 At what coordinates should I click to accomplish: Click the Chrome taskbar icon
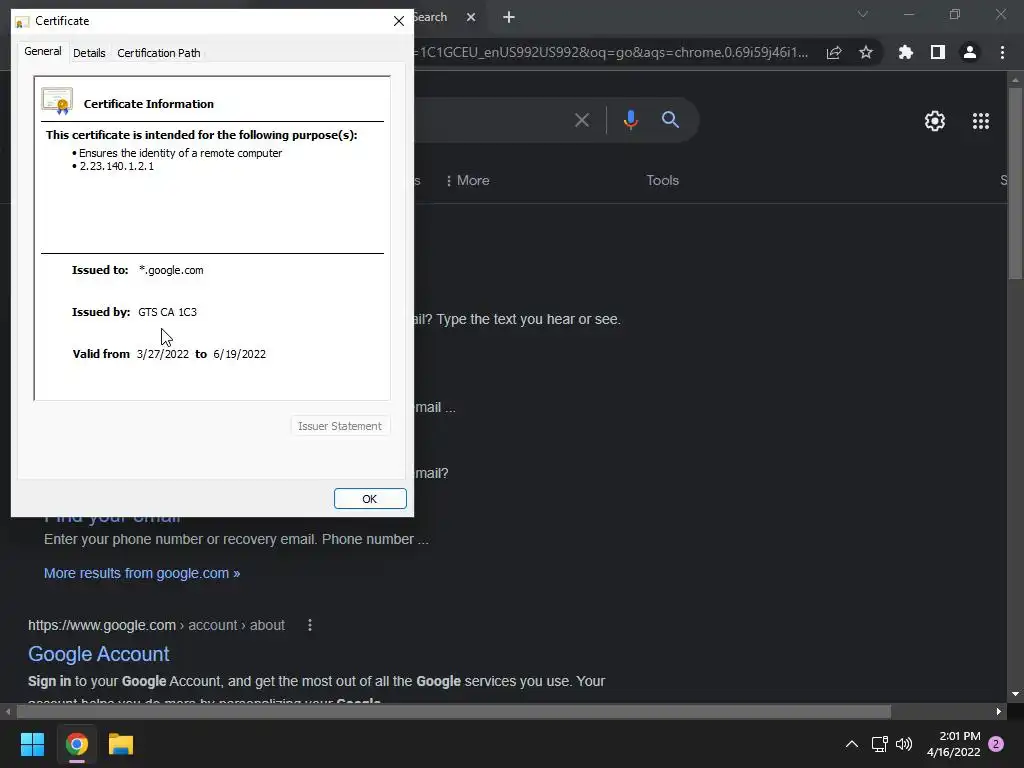click(77, 744)
